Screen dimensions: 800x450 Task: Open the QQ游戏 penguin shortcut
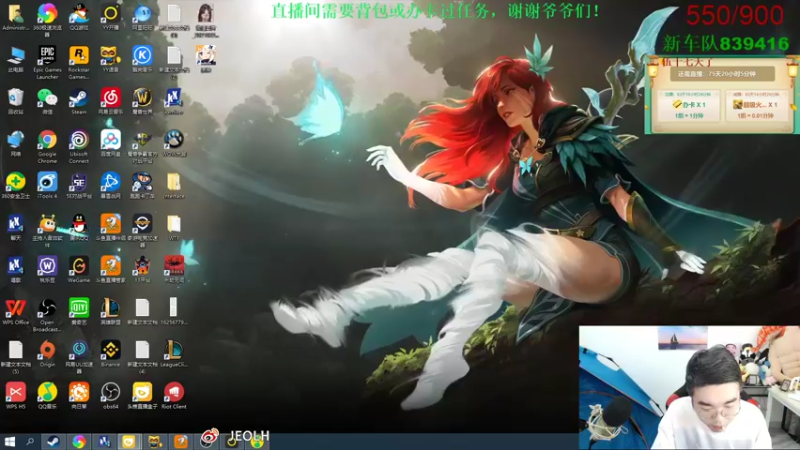click(x=79, y=16)
